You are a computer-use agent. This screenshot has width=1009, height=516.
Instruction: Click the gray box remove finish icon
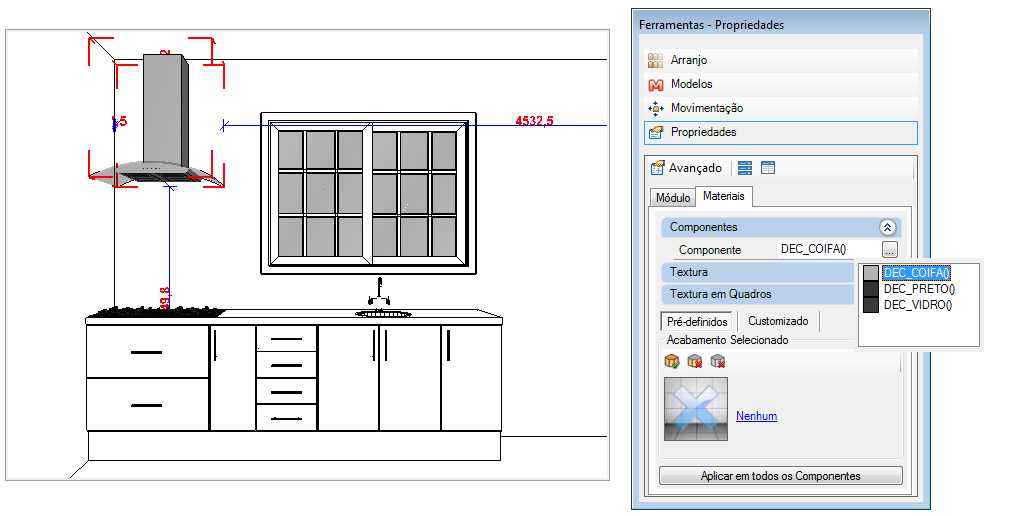coord(718,362)
